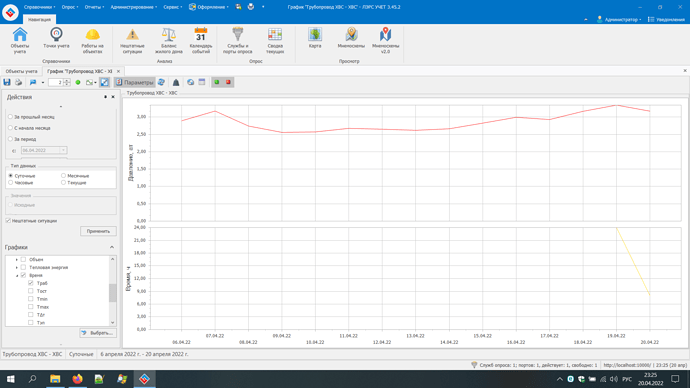Select За период radio option
The height and width of the screenshot is (388, 690).
(10, 139)
